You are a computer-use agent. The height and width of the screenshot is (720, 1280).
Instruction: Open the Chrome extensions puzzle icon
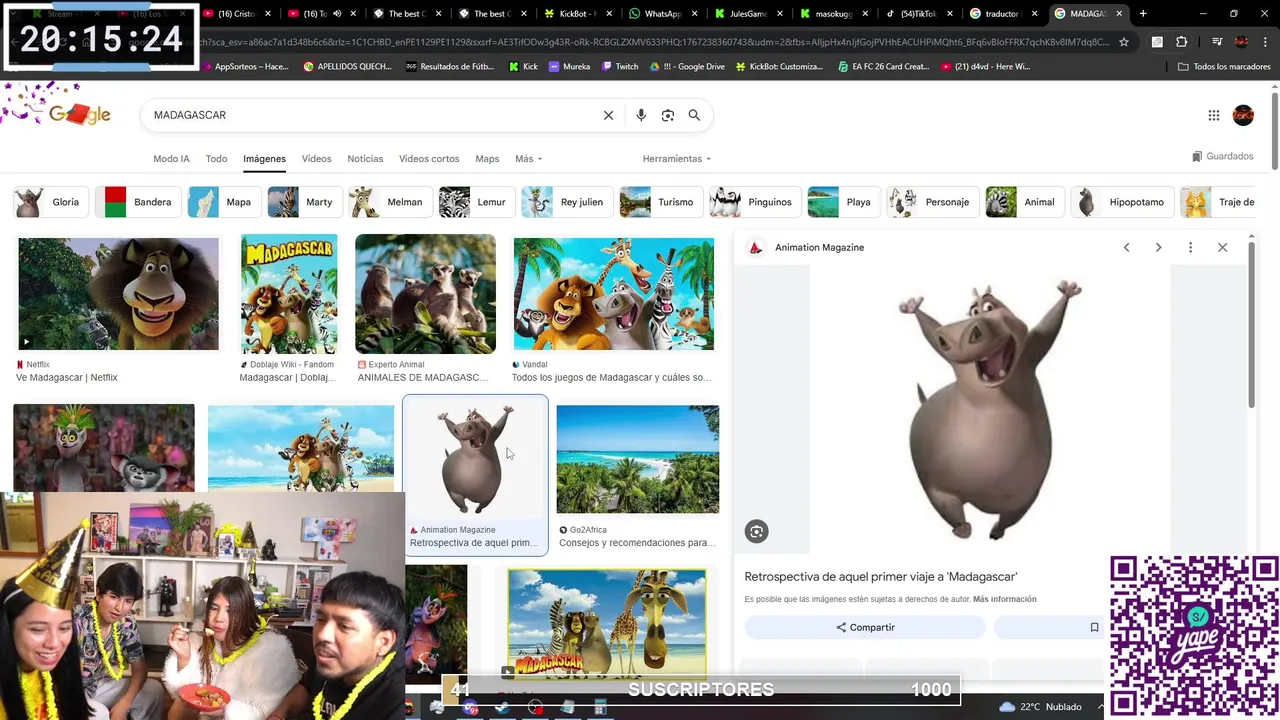pos(1182,42)
